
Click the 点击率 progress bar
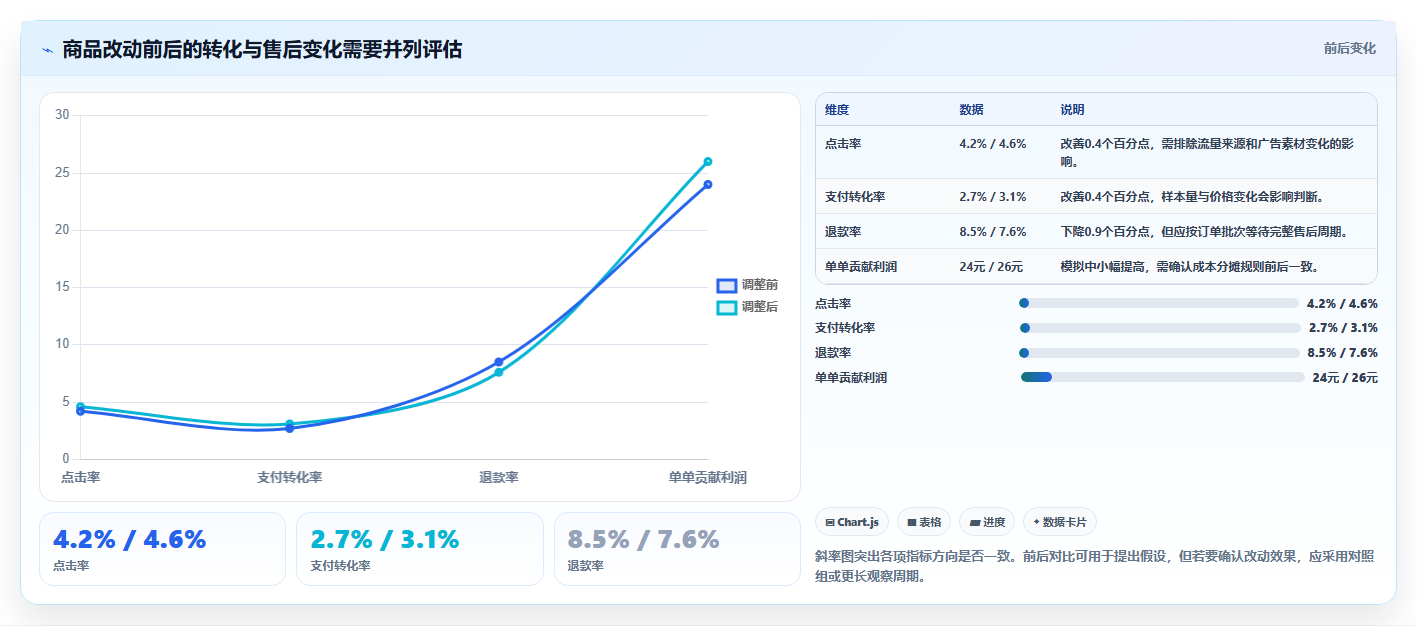1158,303
